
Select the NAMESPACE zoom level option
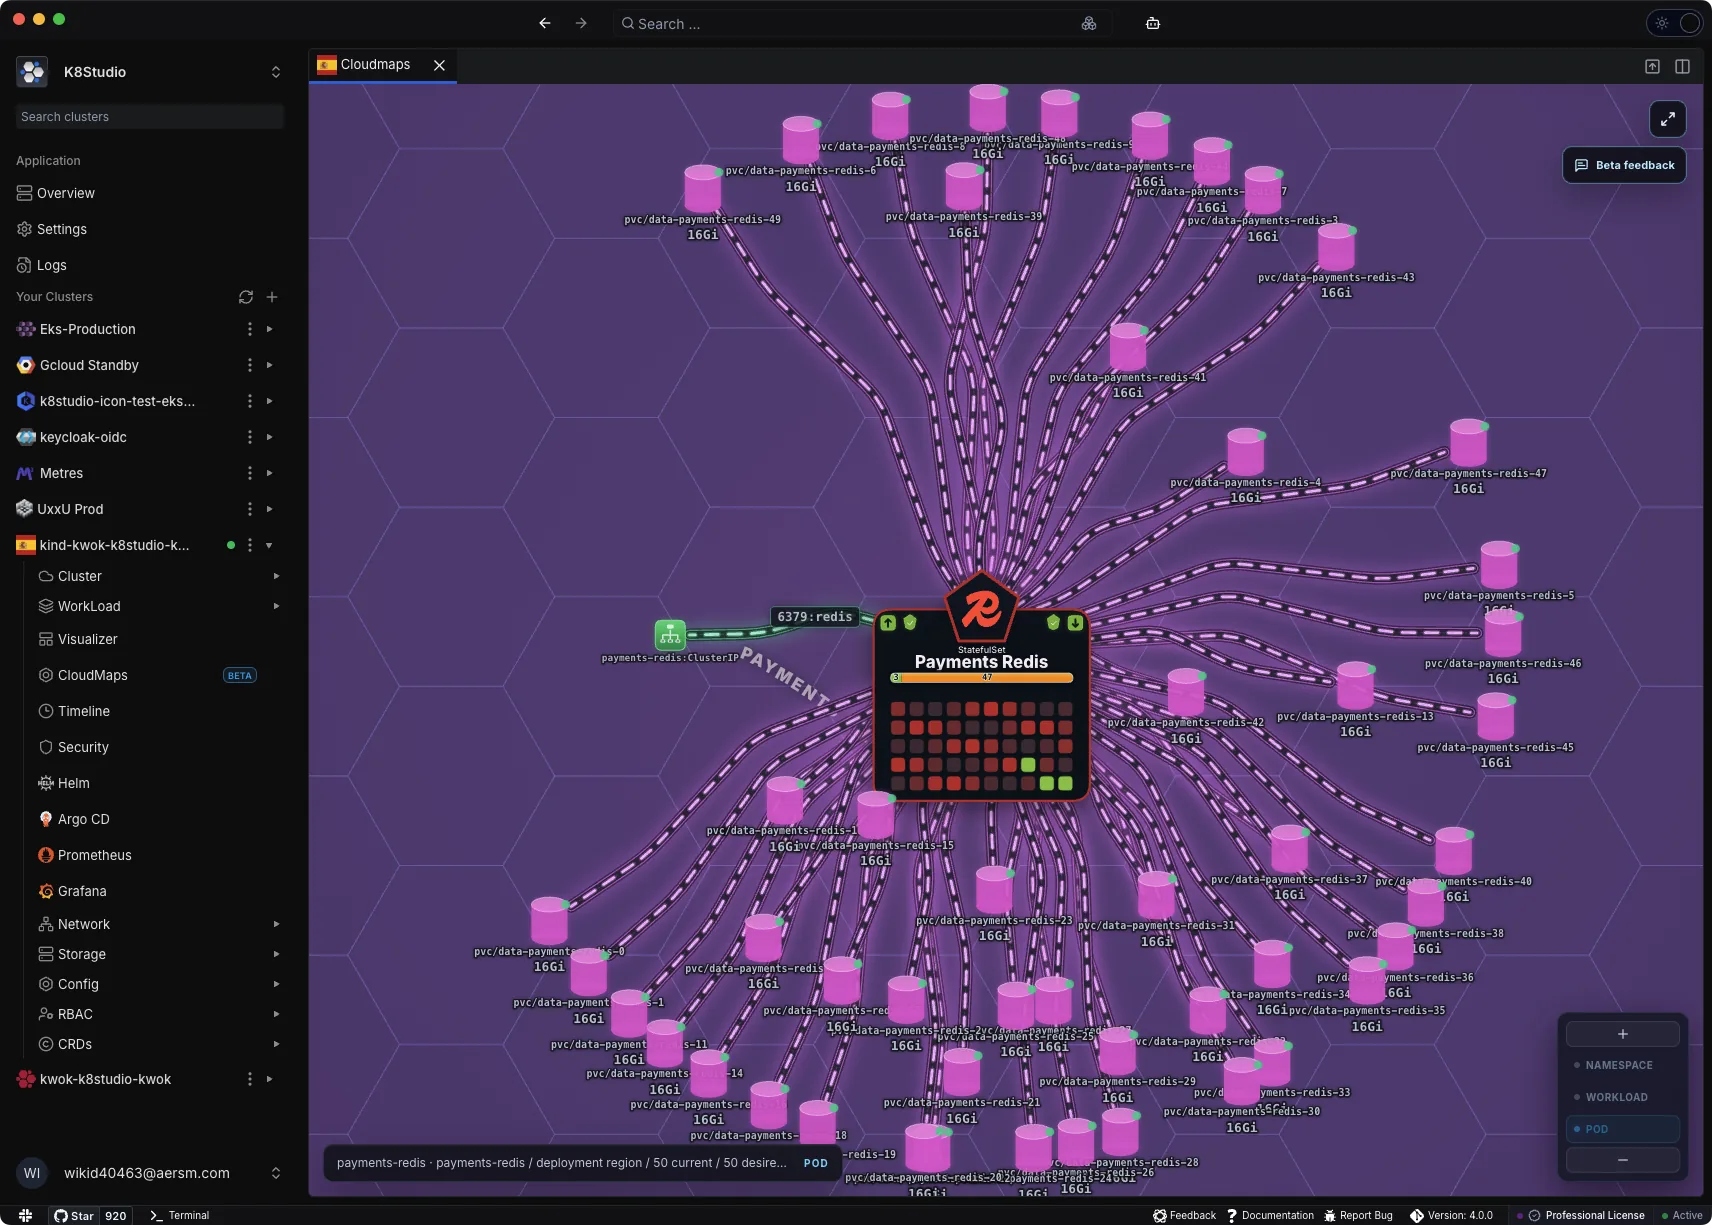pos(1622,1065)
